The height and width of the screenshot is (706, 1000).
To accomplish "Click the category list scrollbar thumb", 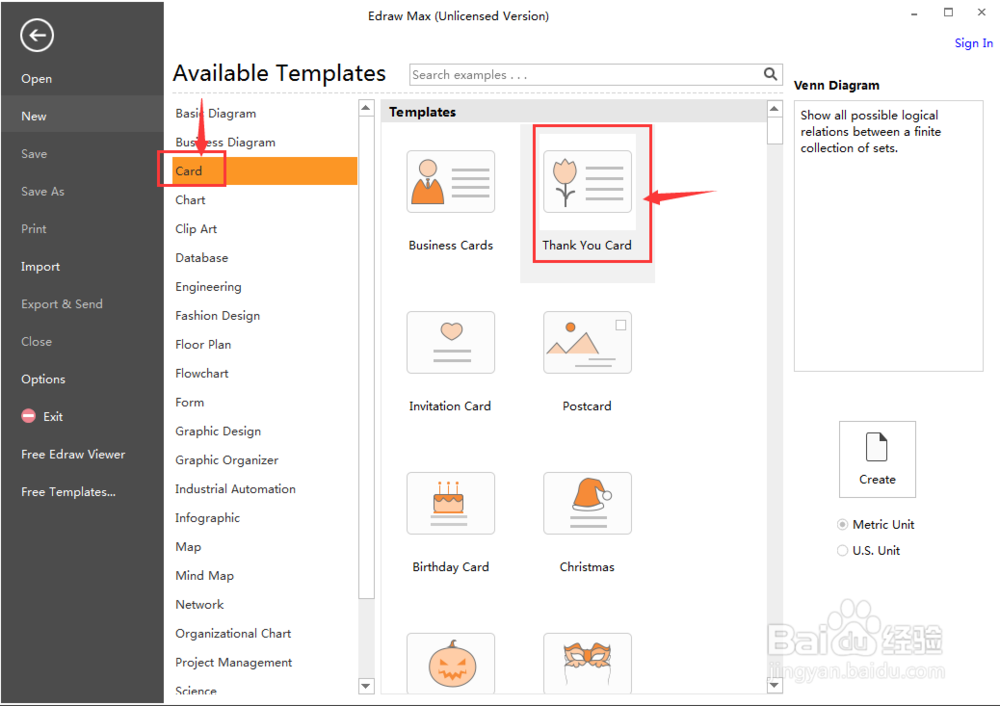I will 366,357.
